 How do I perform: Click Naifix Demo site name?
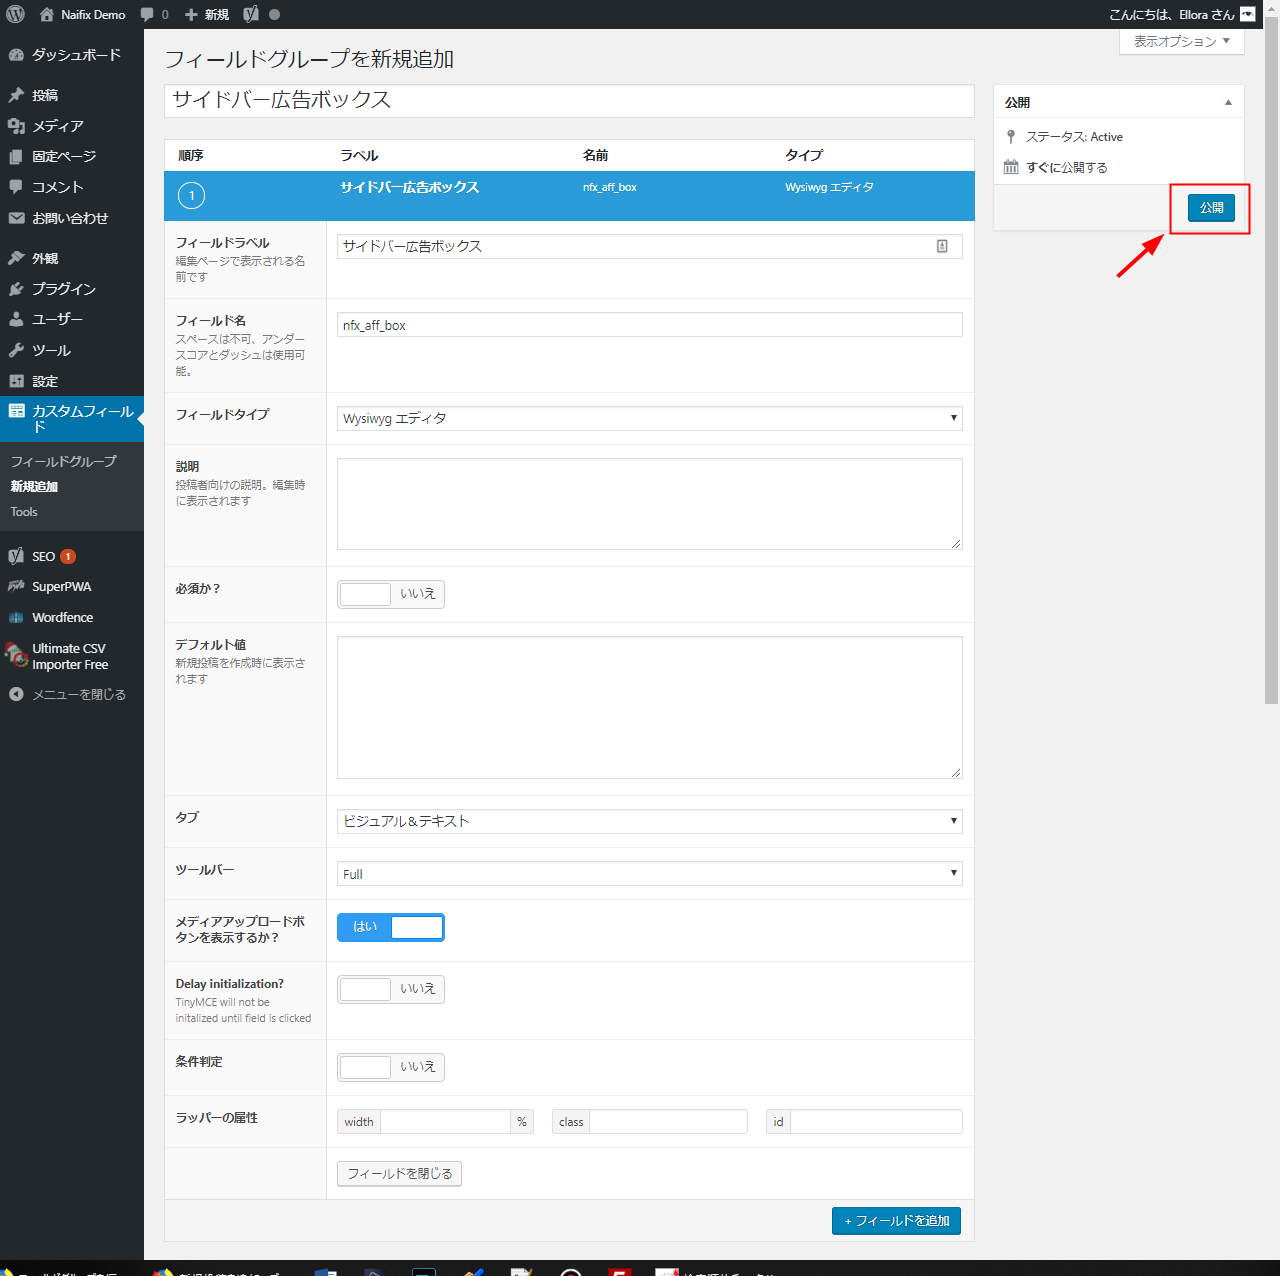click(93, 14)
